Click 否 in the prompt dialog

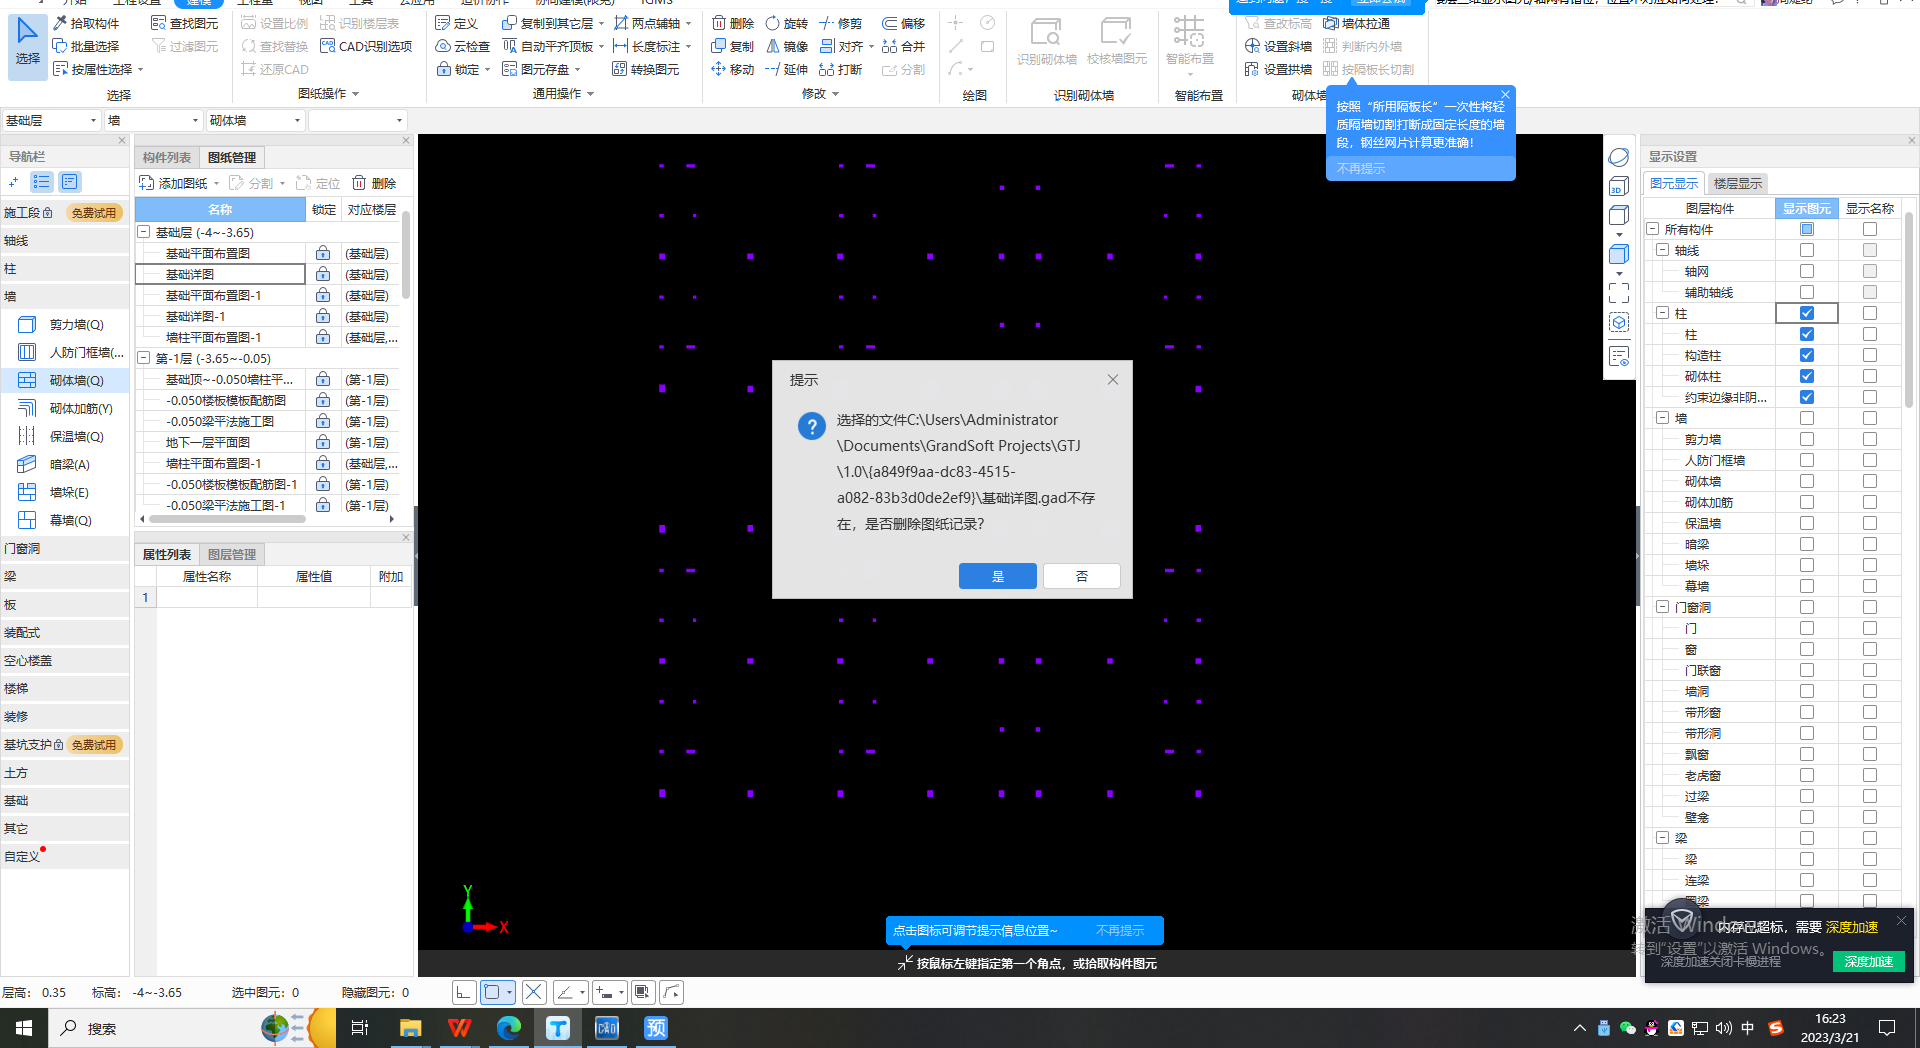tap(1081, 576)
